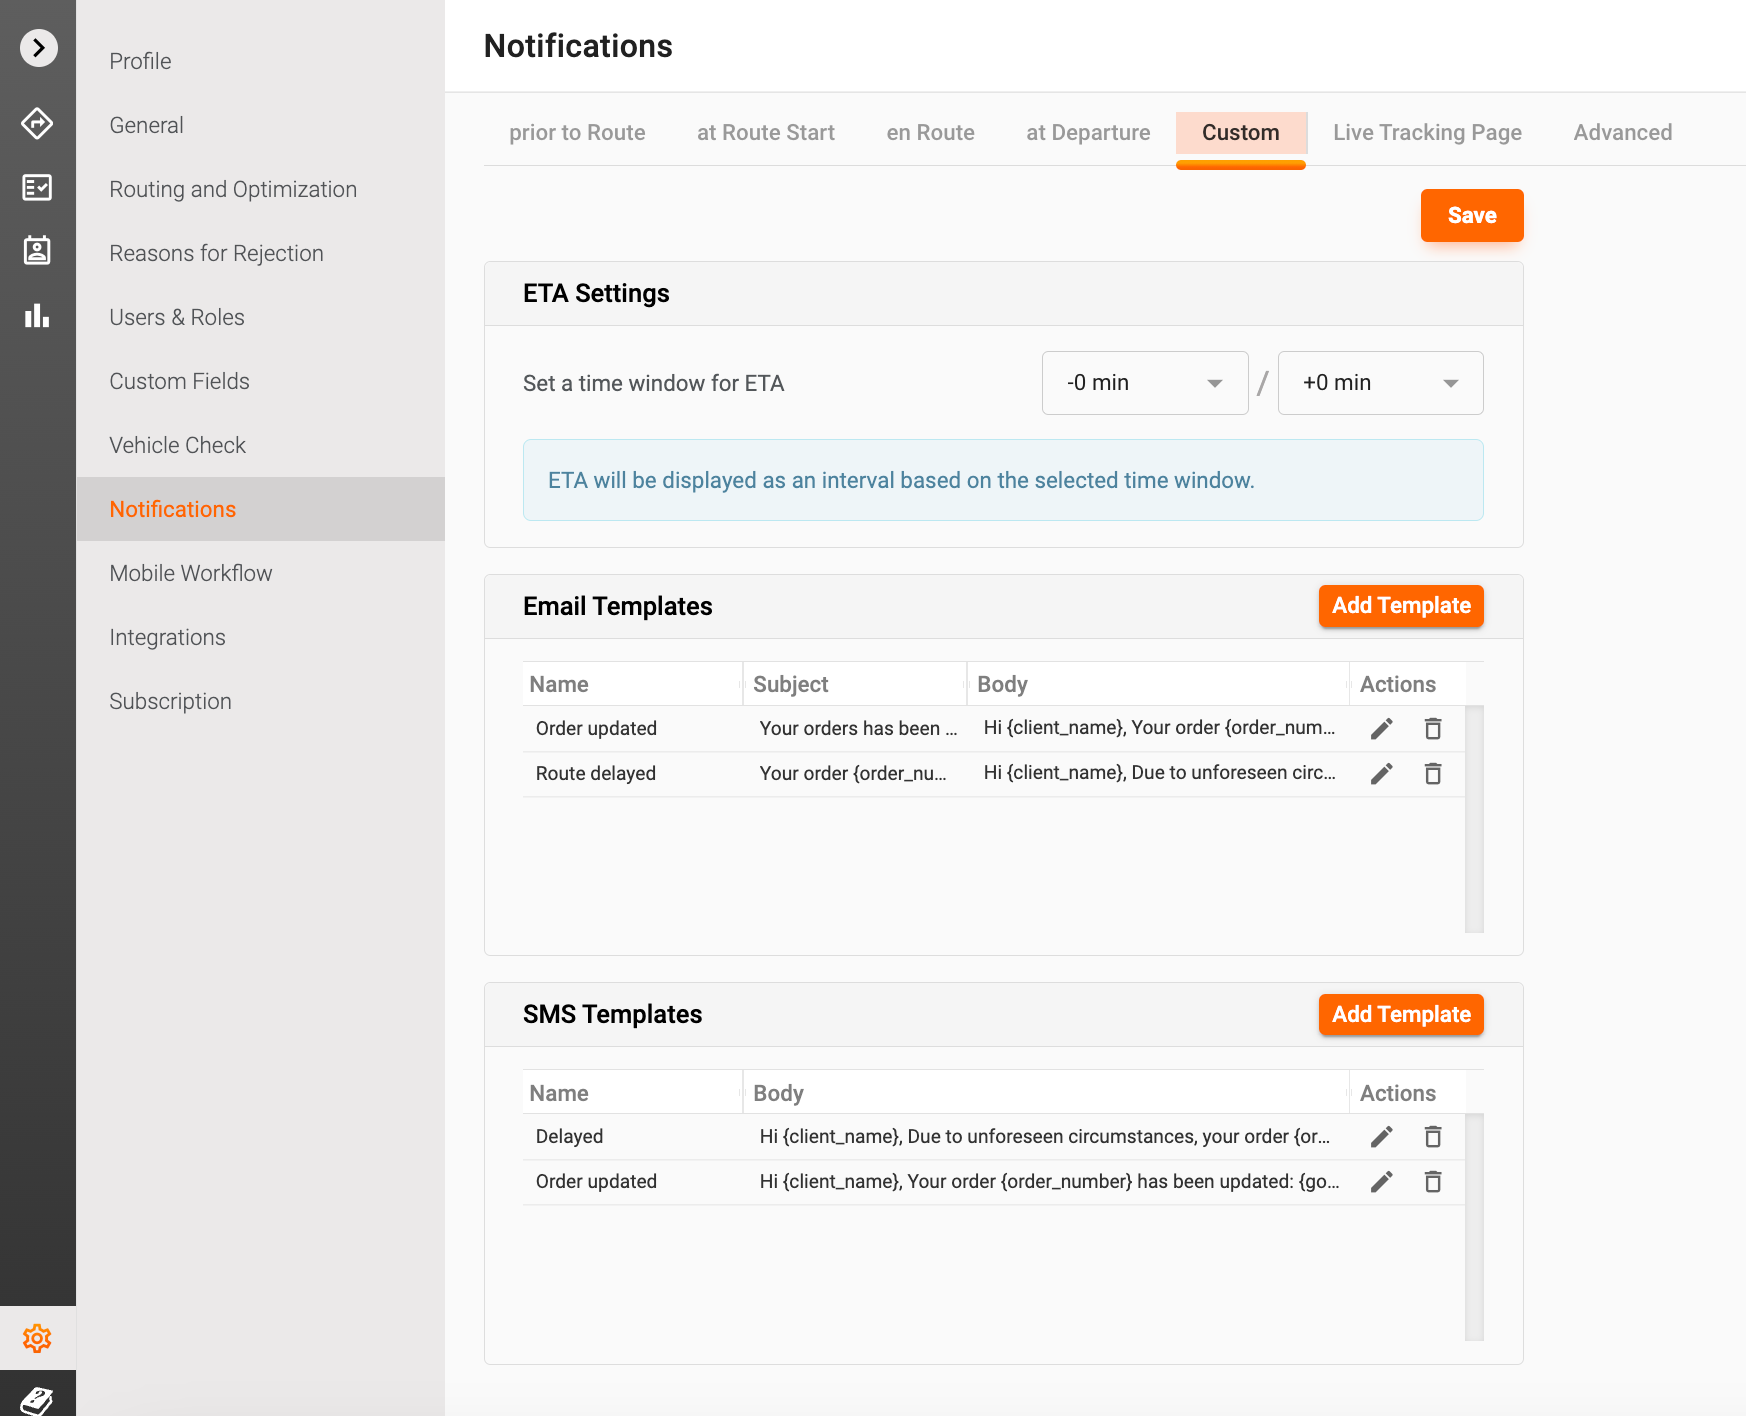Open the routes icon in left rail
Screen dimensions: 1746x1416
point(37,124)
